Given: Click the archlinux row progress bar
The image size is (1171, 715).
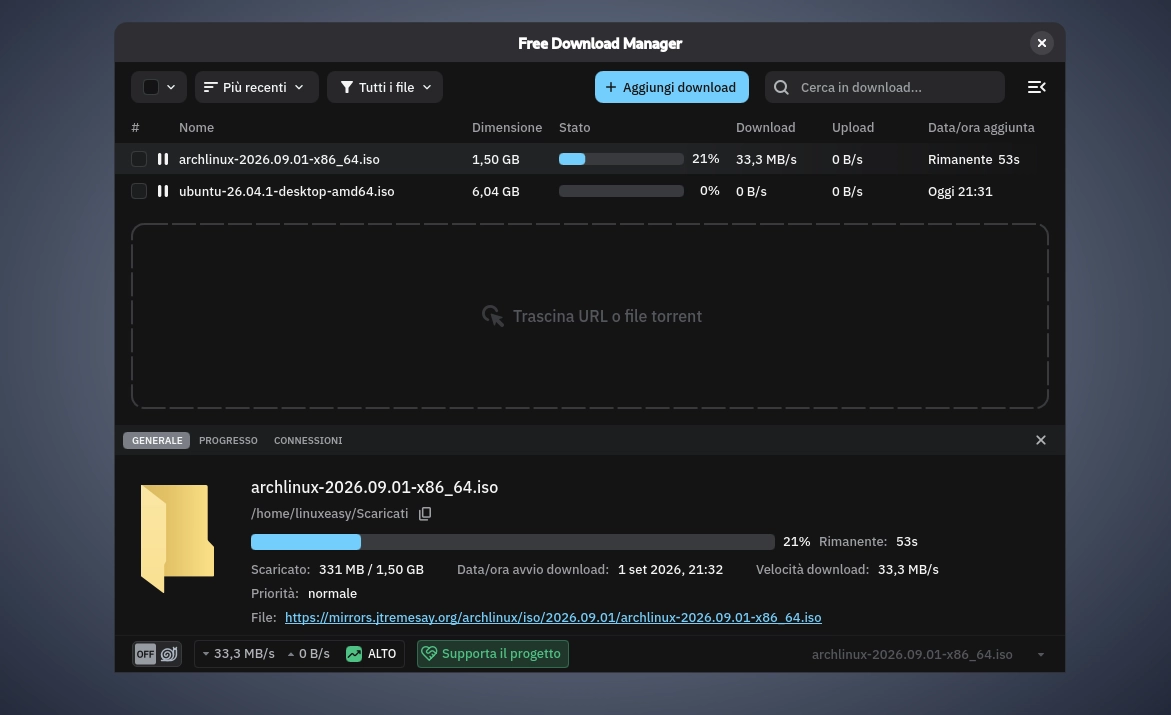Looking at the screenshot, I should 621,159.
